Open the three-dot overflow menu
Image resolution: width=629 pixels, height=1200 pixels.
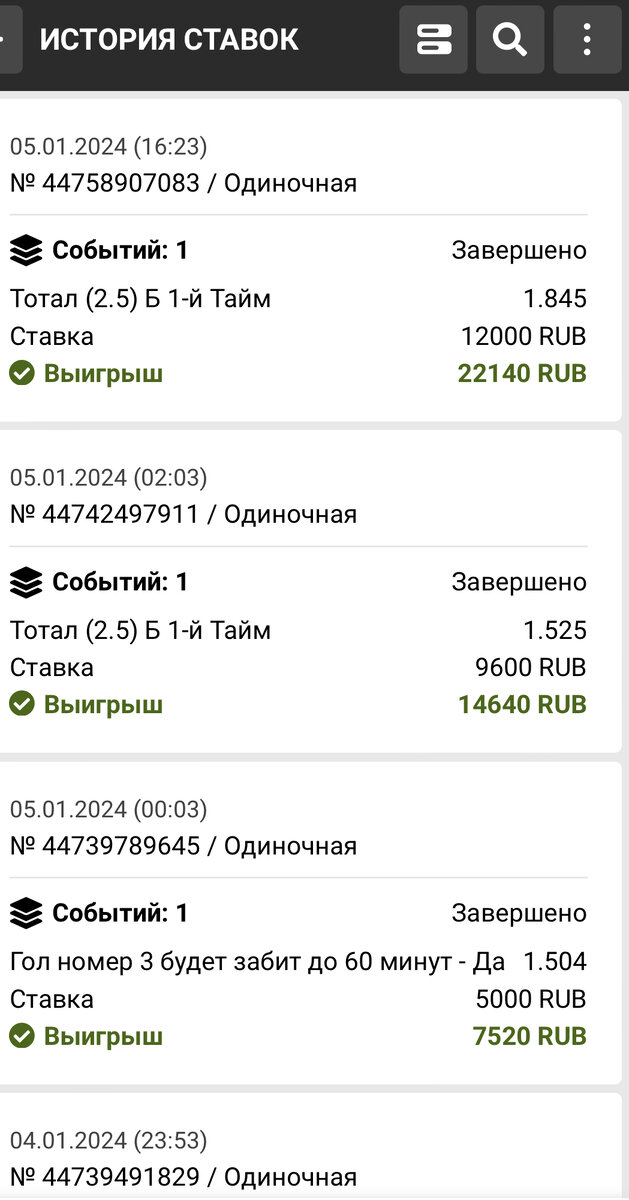coord(587,39)
